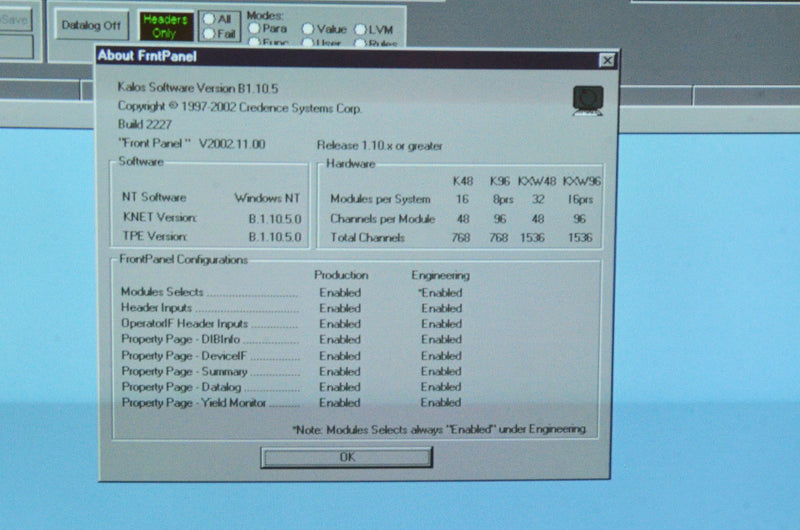Click the KXW48 column header

coord(537,181)
